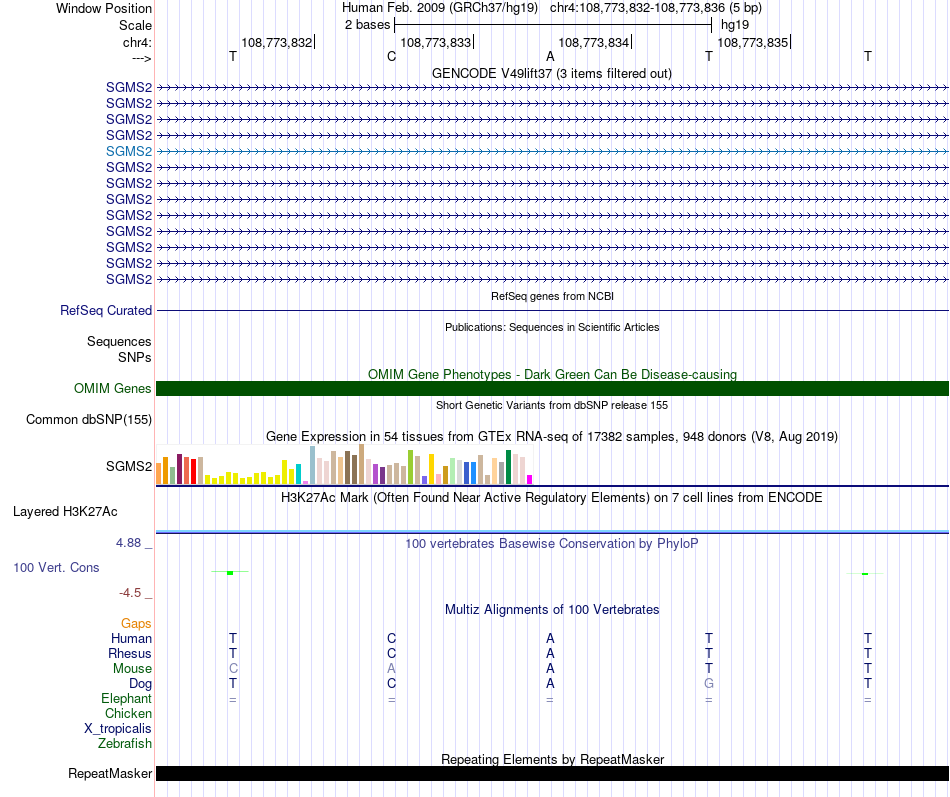950x797 pixels.
Task: Click the Window Position track label
Action: click(x=104, y=8)
